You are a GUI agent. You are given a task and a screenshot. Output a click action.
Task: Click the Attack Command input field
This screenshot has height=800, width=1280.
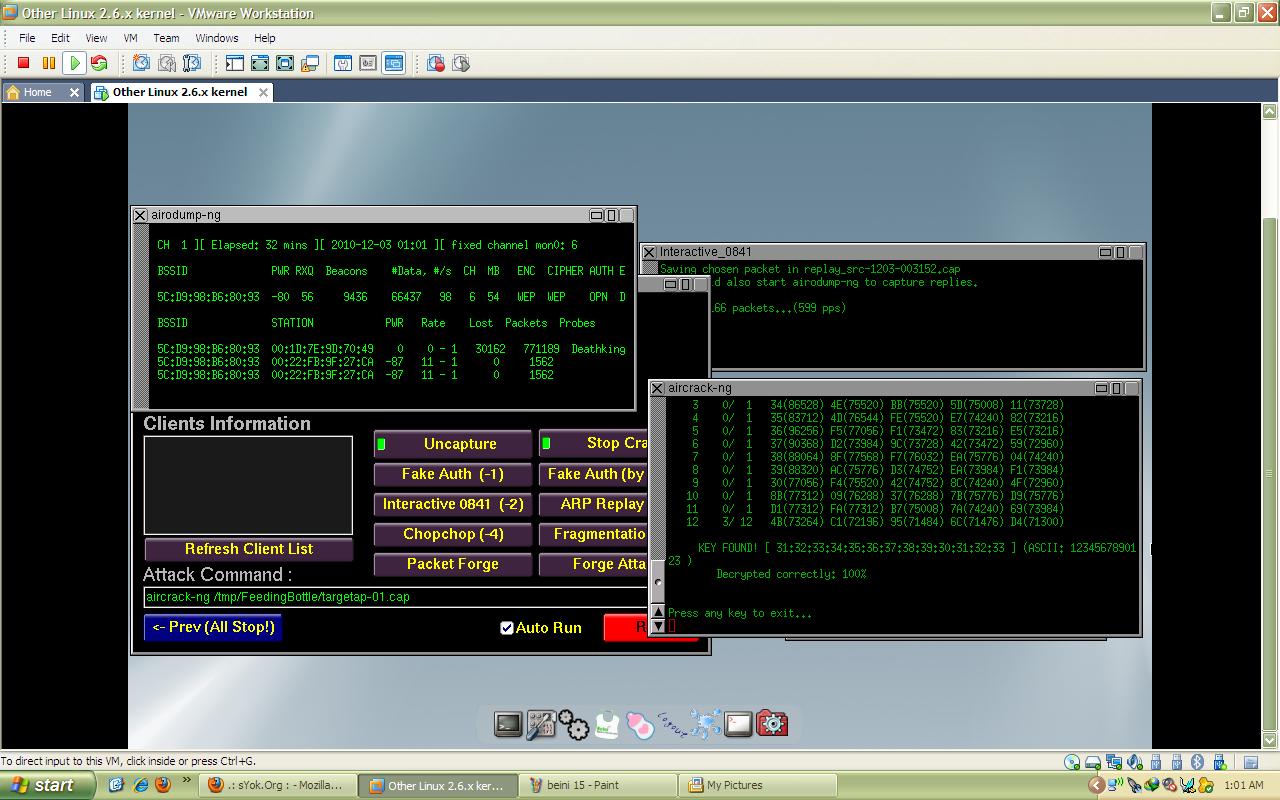pyautogui.click(x=396, y=597)
